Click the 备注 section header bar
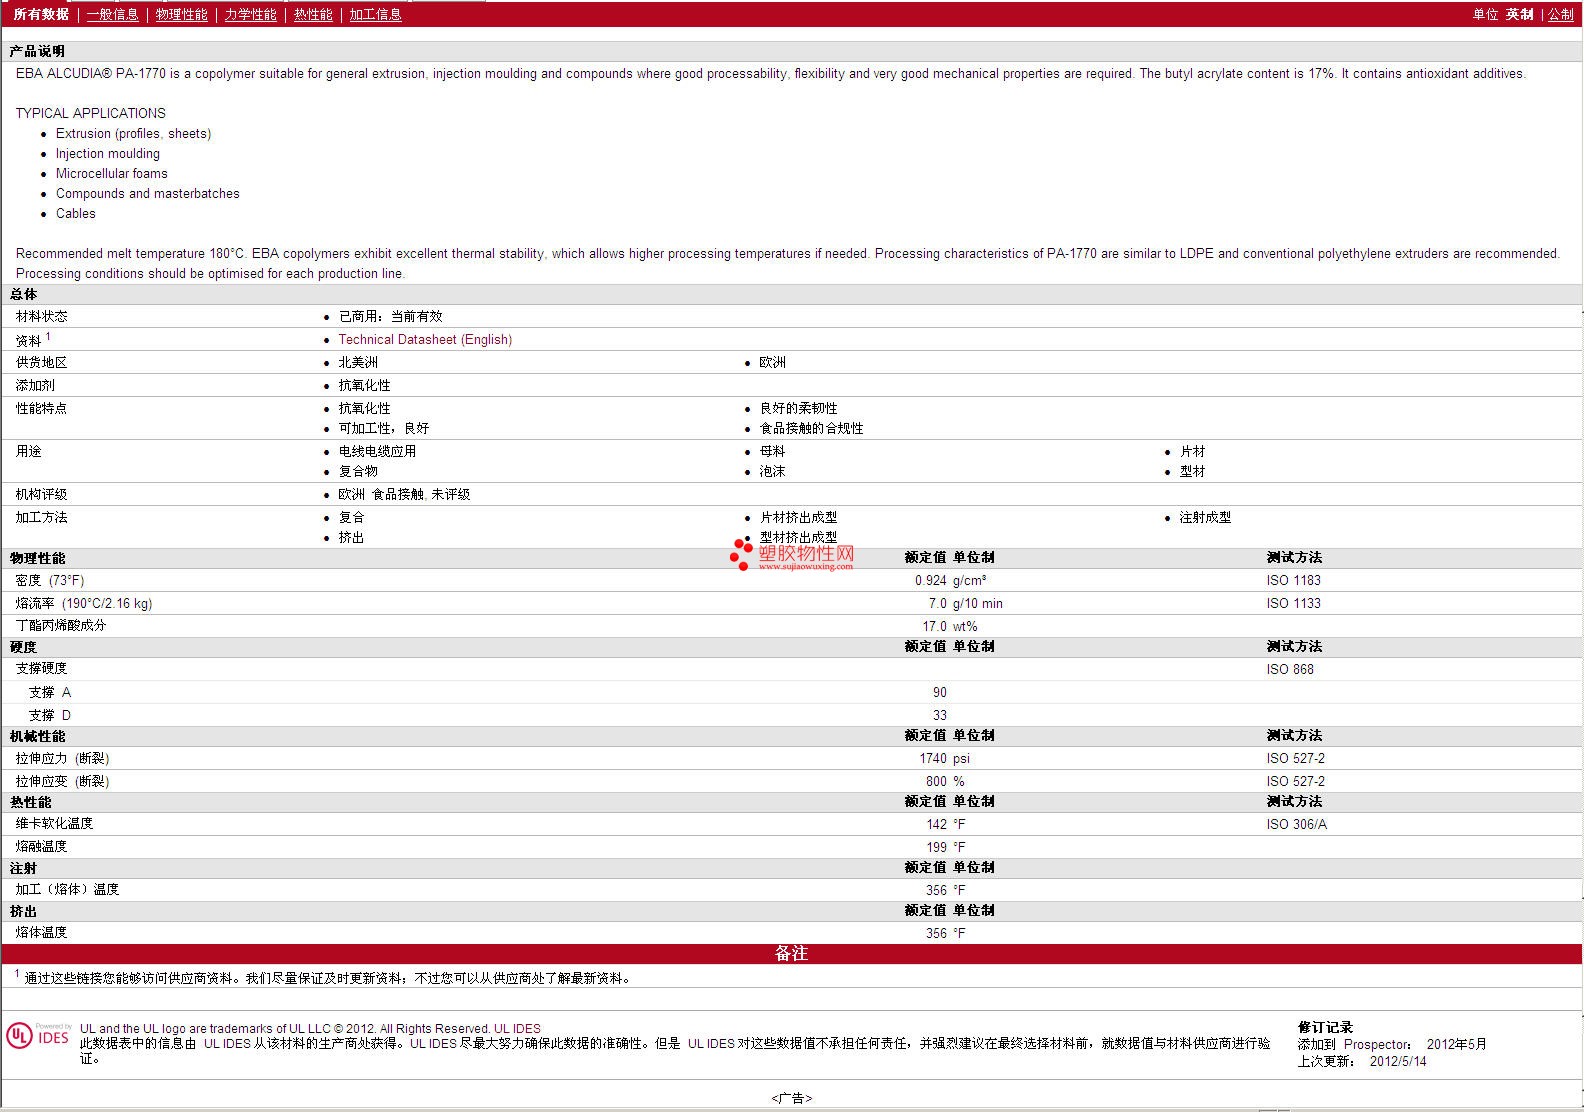Viewport: 1584px width, 1112px height. [792, 954]
